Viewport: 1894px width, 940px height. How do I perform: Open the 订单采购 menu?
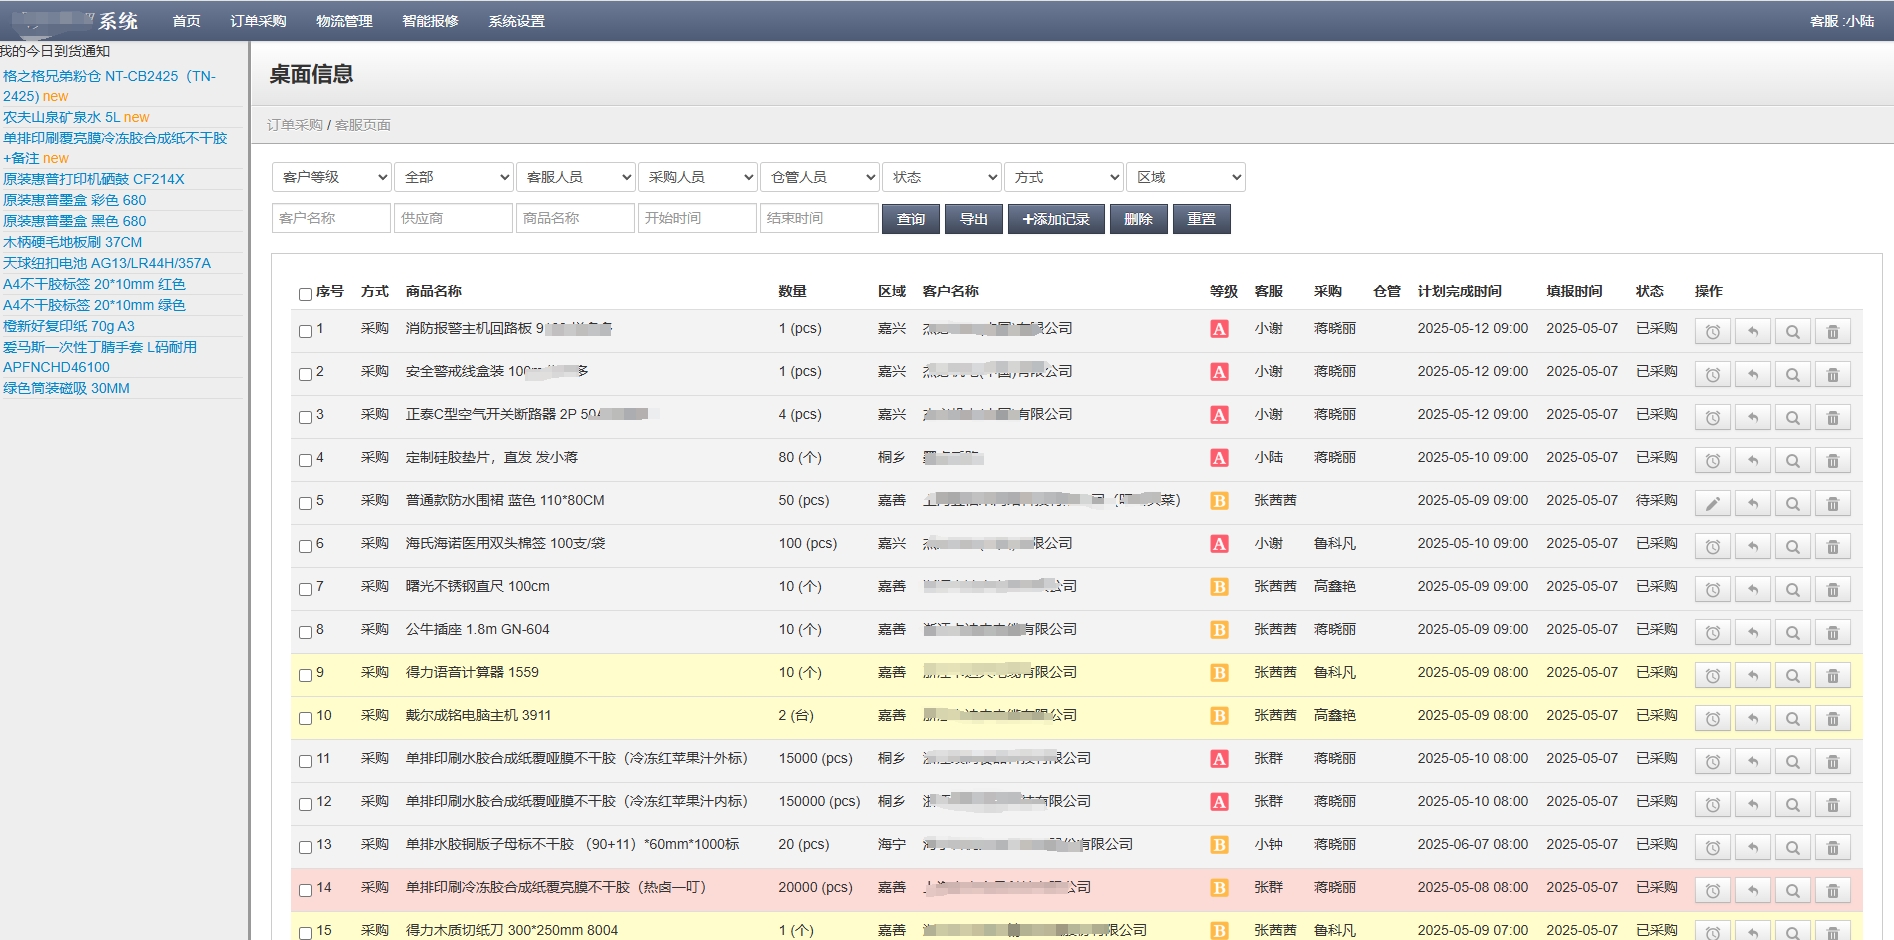(258, 21)
